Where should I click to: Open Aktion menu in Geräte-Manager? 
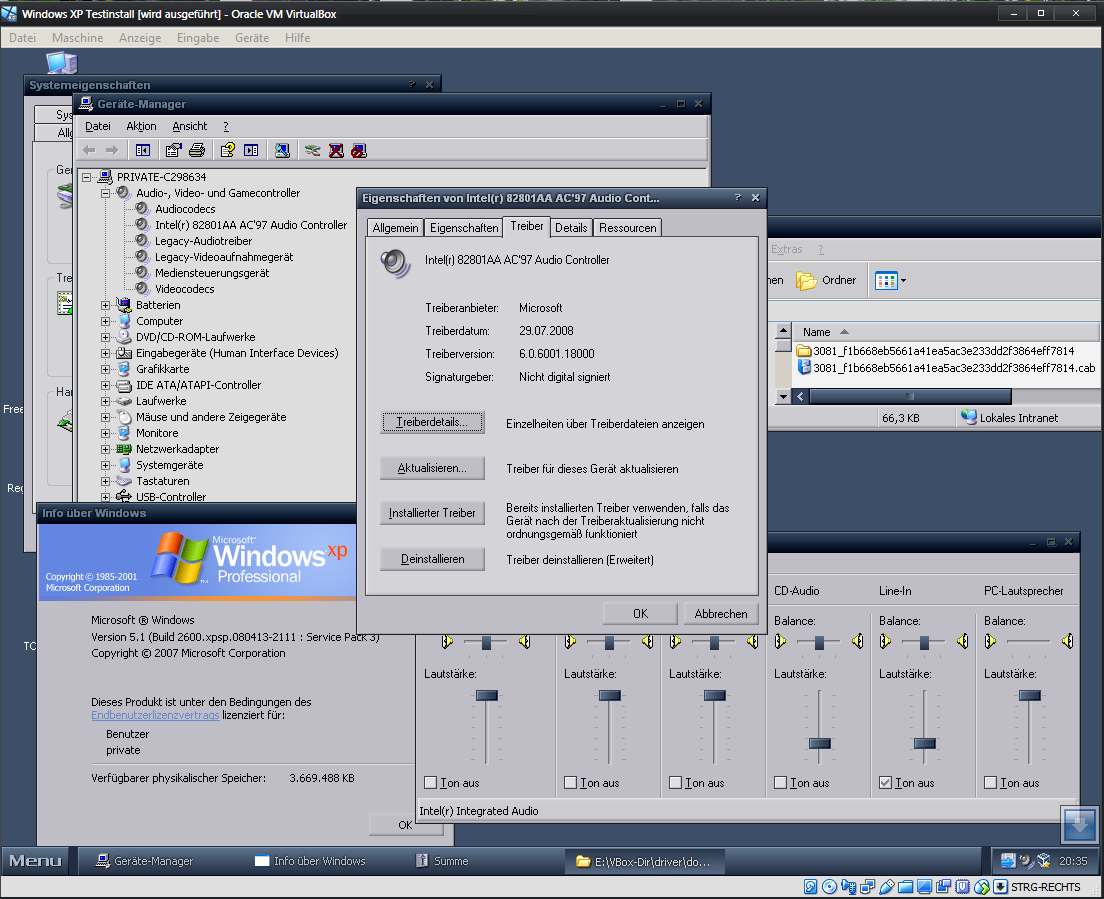tap(141, 126)
